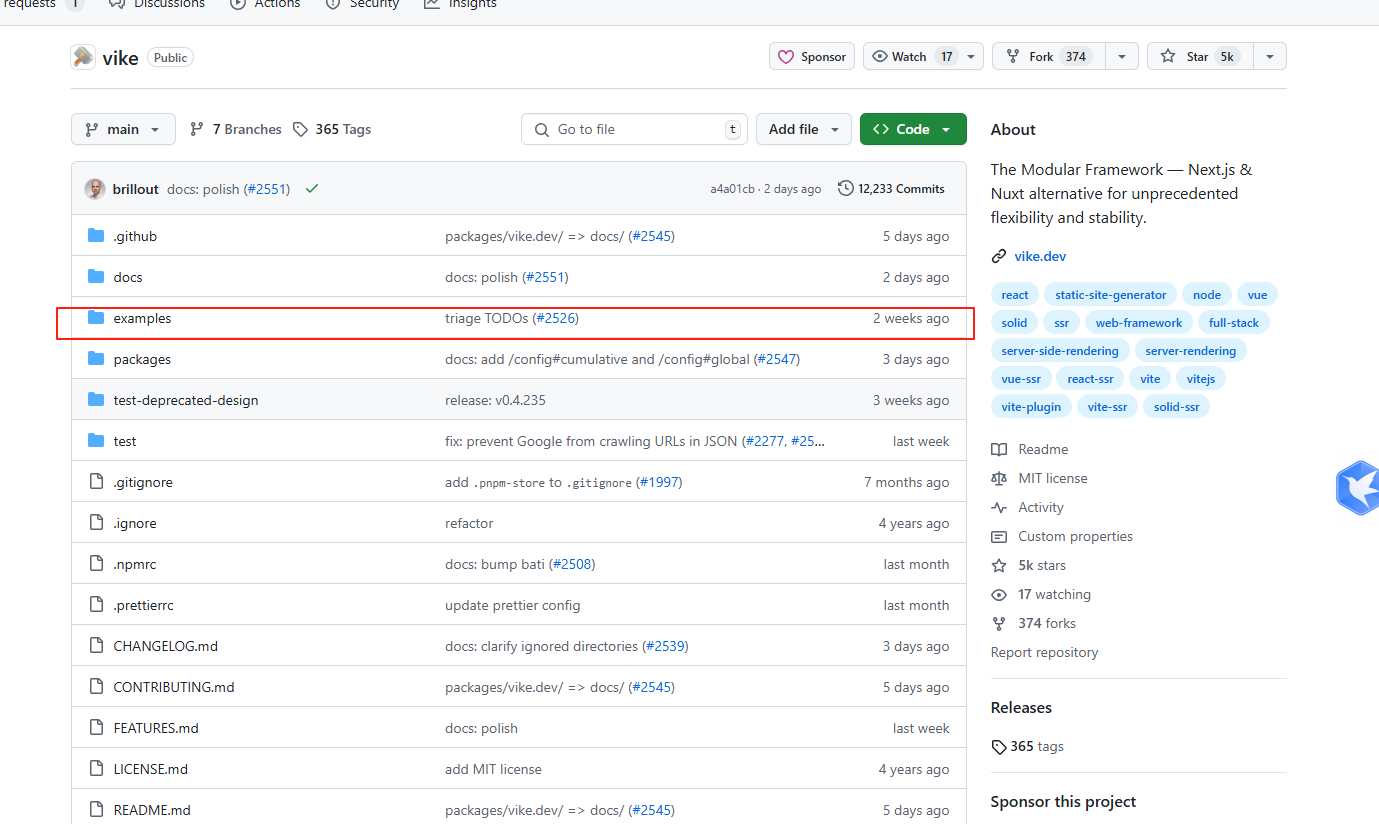Screen dimensions: 1379x824
Task: Open the Discussions tab
Action: 157,4
